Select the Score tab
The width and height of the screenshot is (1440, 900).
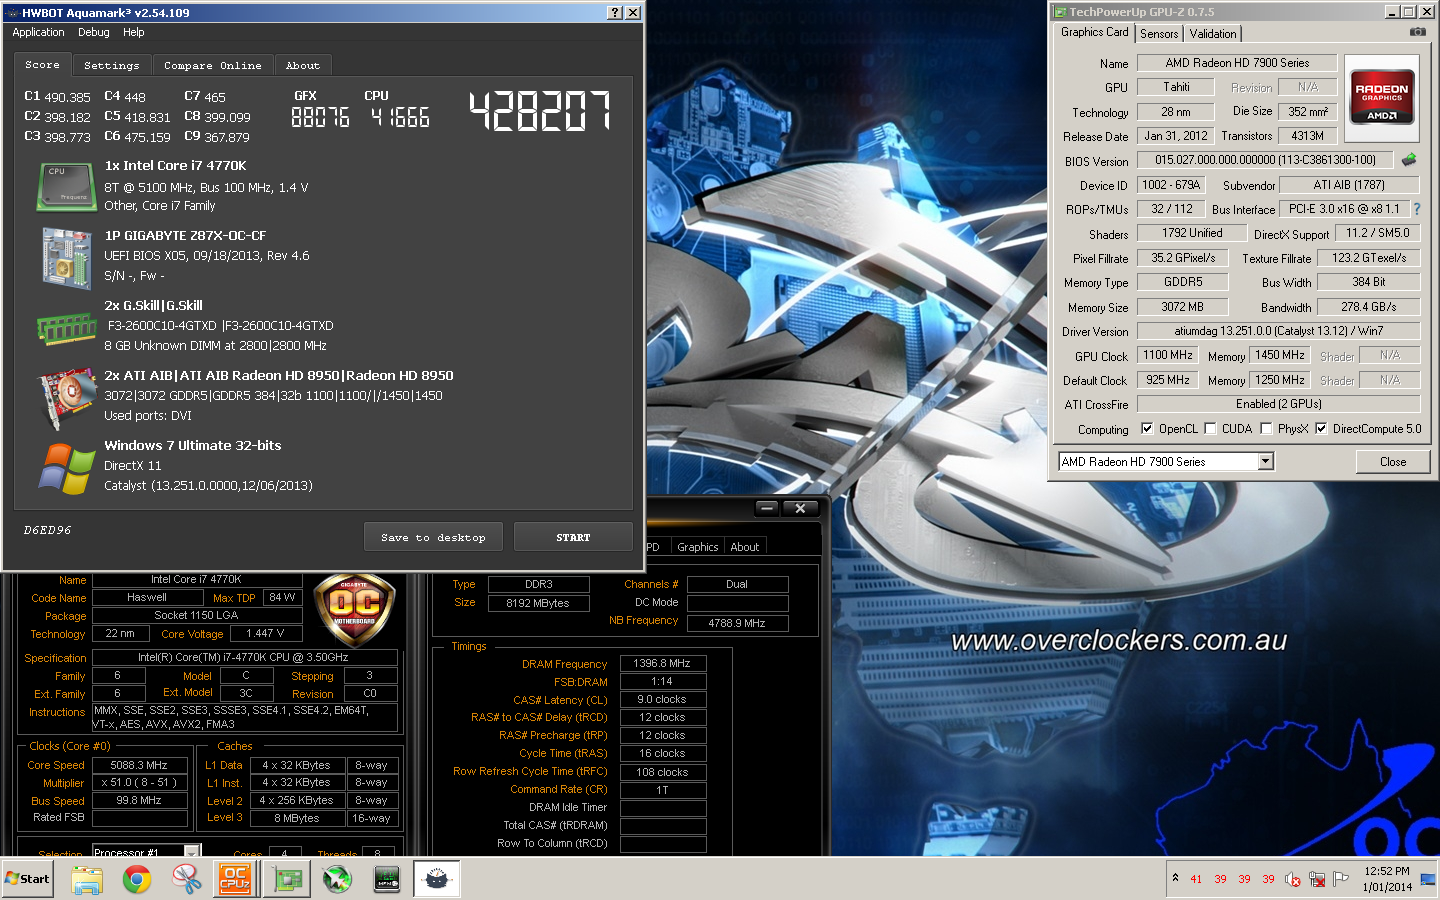(x=42, y=64)
